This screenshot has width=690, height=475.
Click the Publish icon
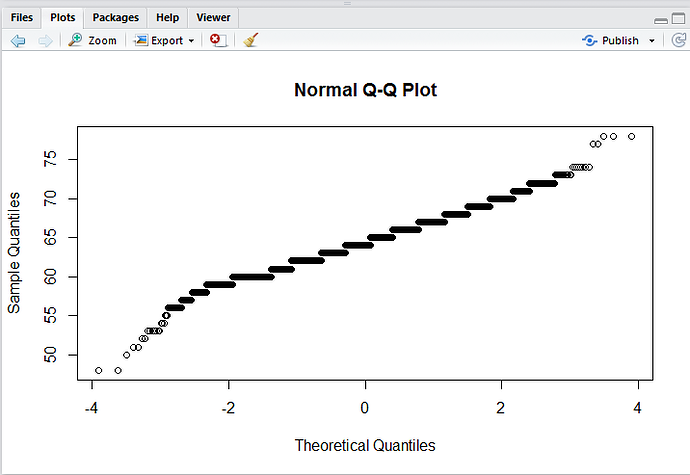click(x=589, y=41)
